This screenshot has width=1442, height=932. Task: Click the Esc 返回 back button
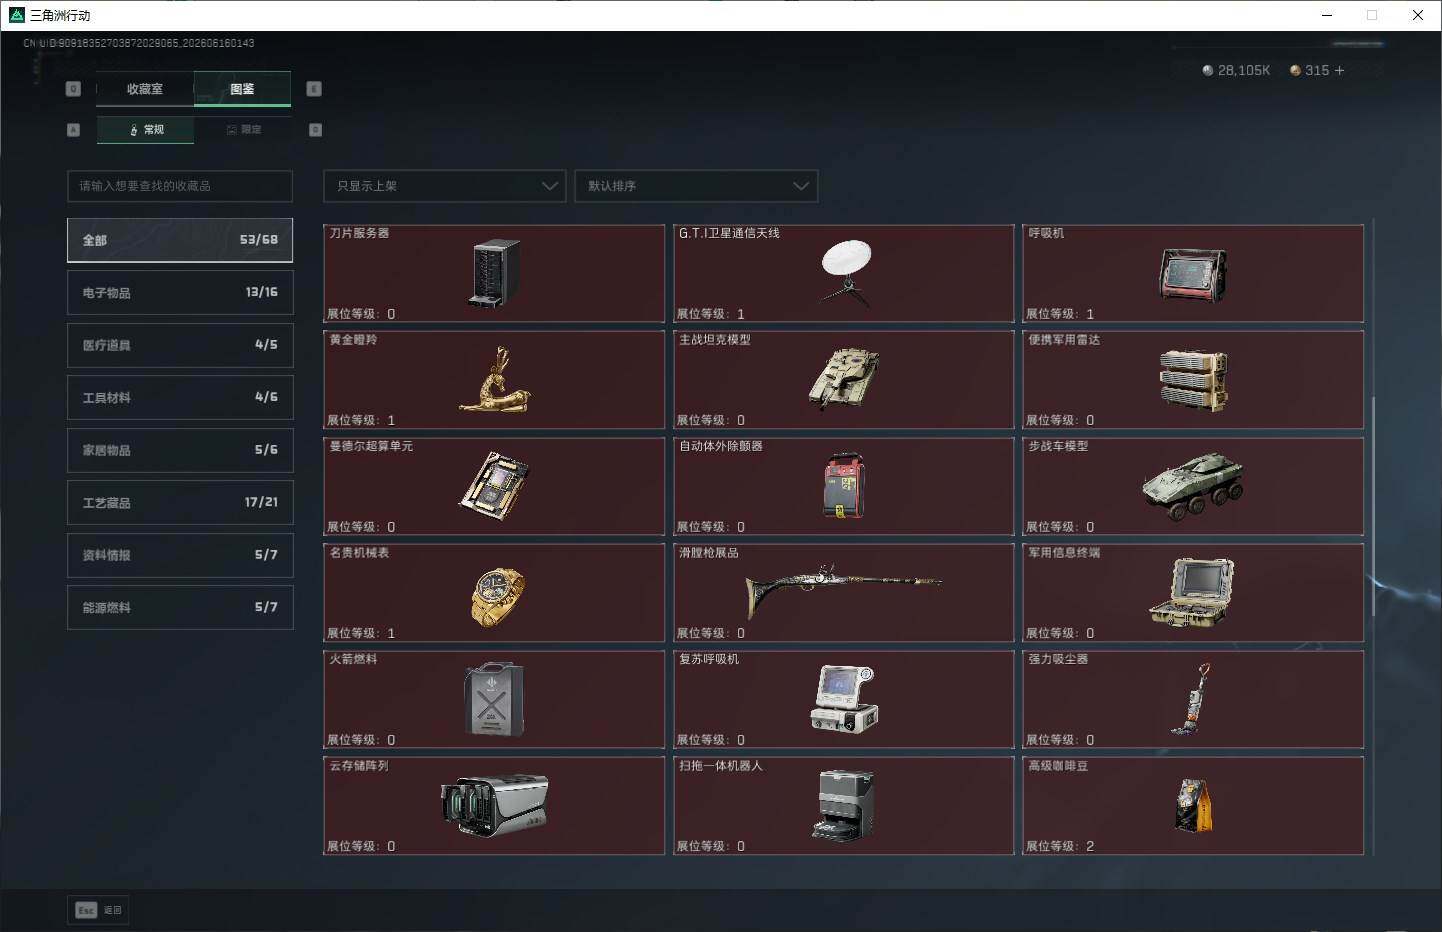98,910
